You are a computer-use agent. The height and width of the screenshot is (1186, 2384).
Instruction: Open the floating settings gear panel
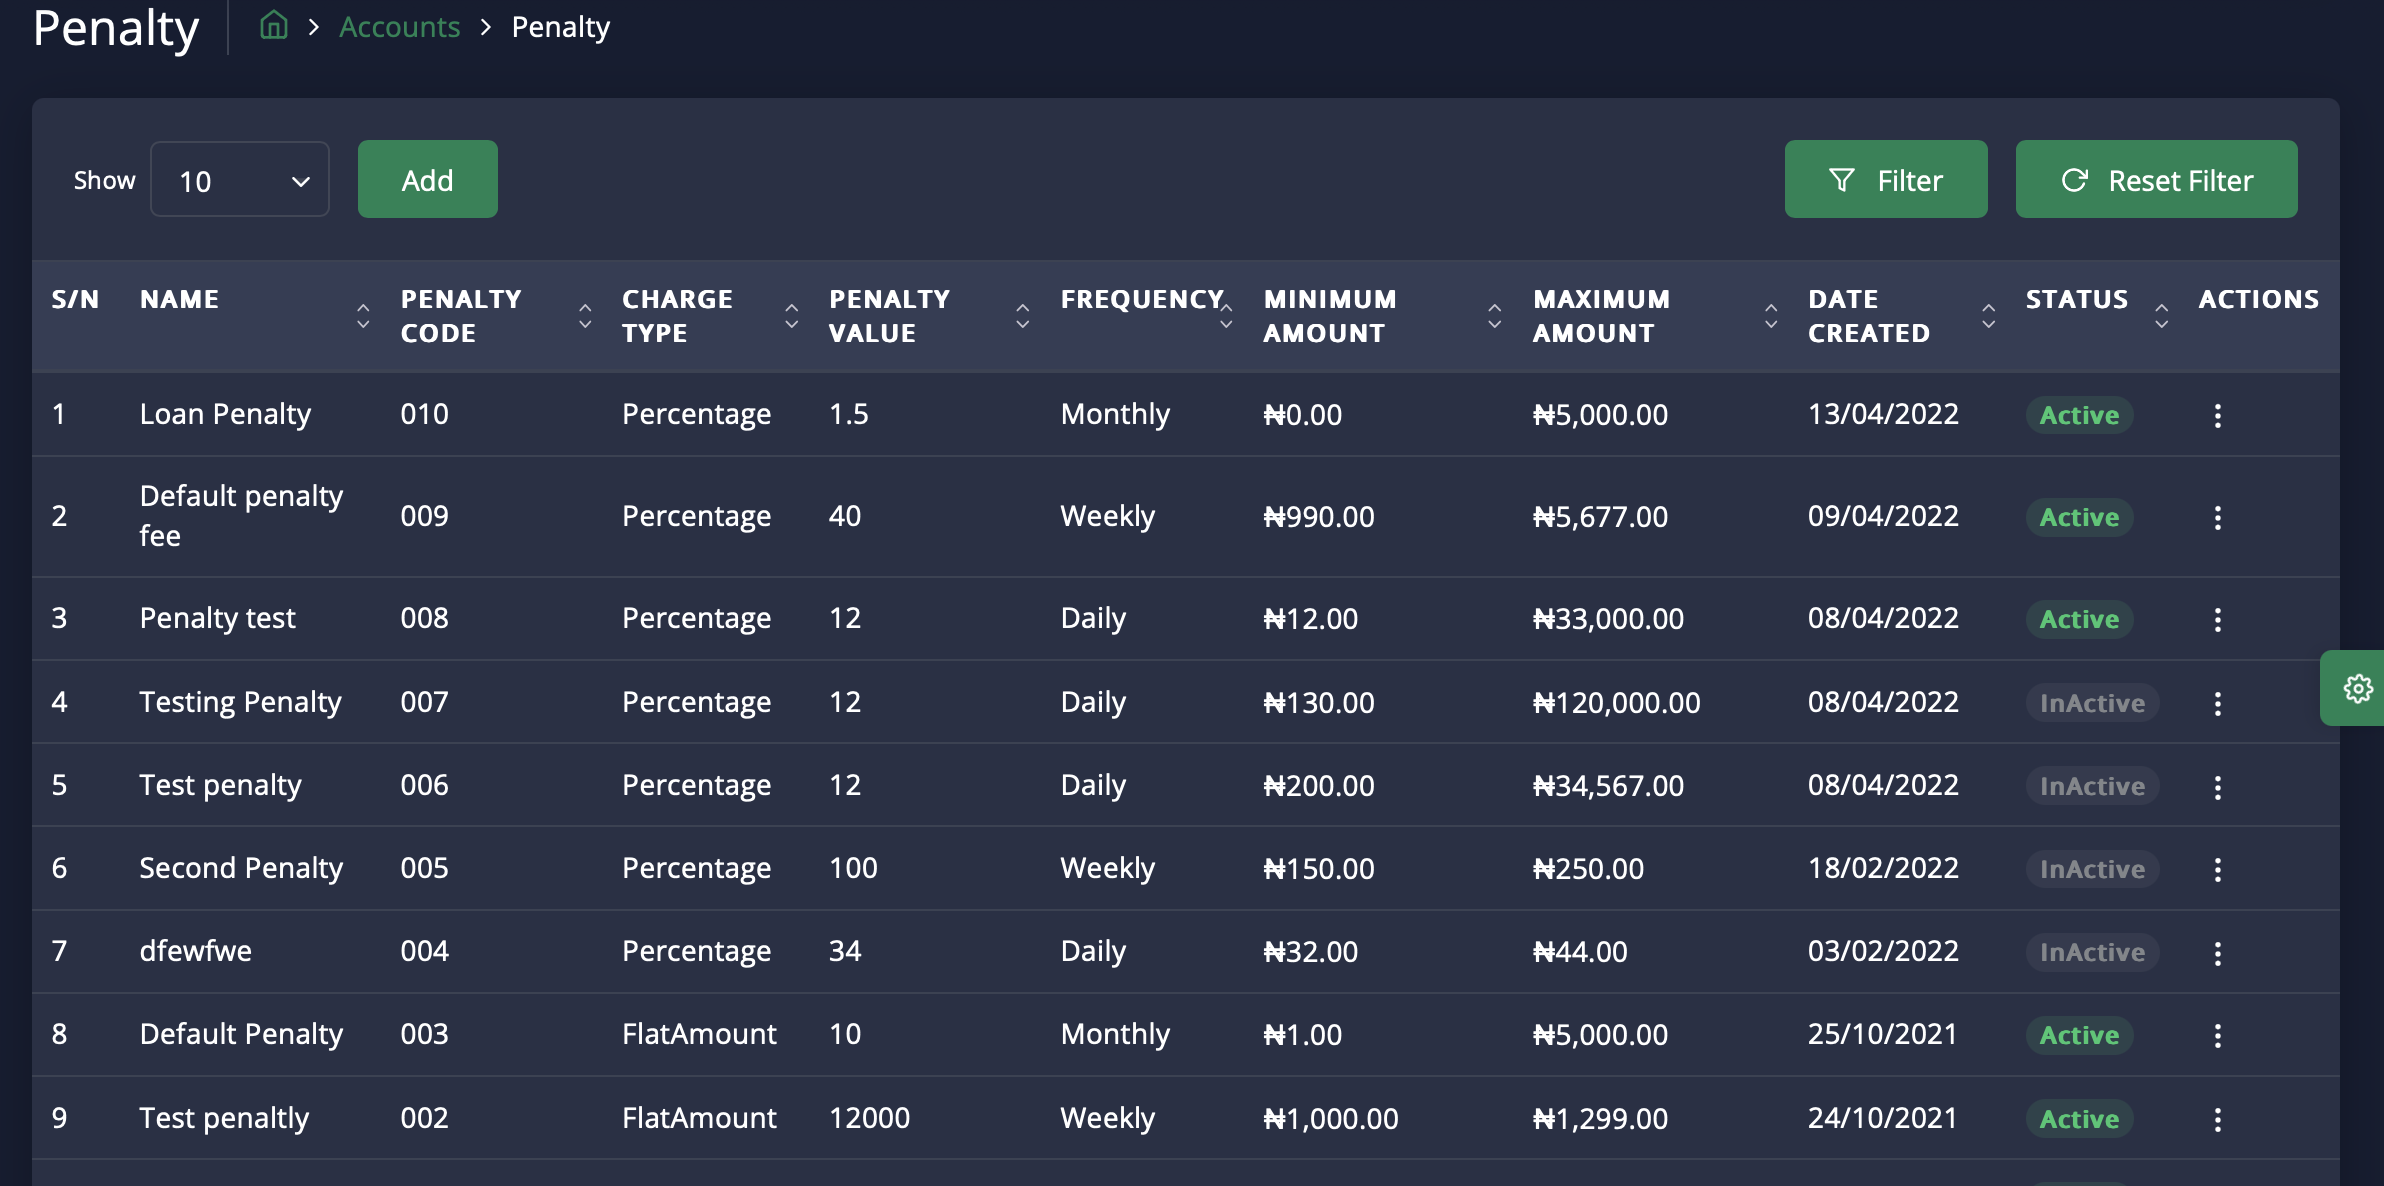(x=2357, y=688)
